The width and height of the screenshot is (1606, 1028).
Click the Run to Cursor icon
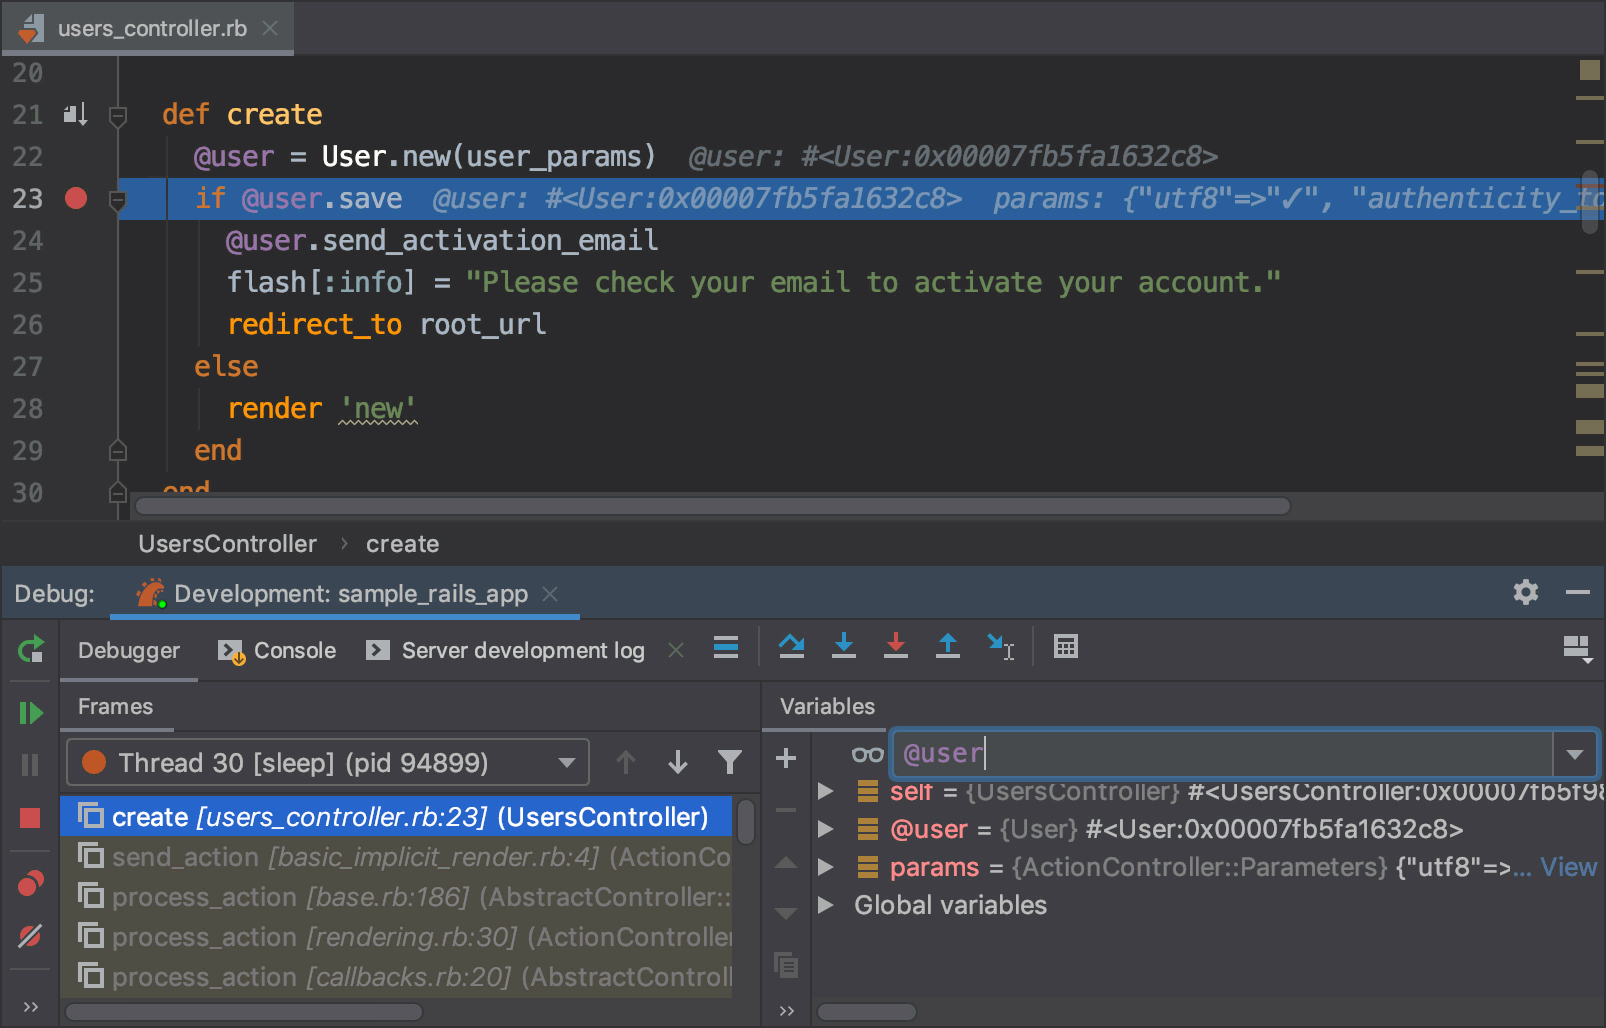click(1001, 647)
